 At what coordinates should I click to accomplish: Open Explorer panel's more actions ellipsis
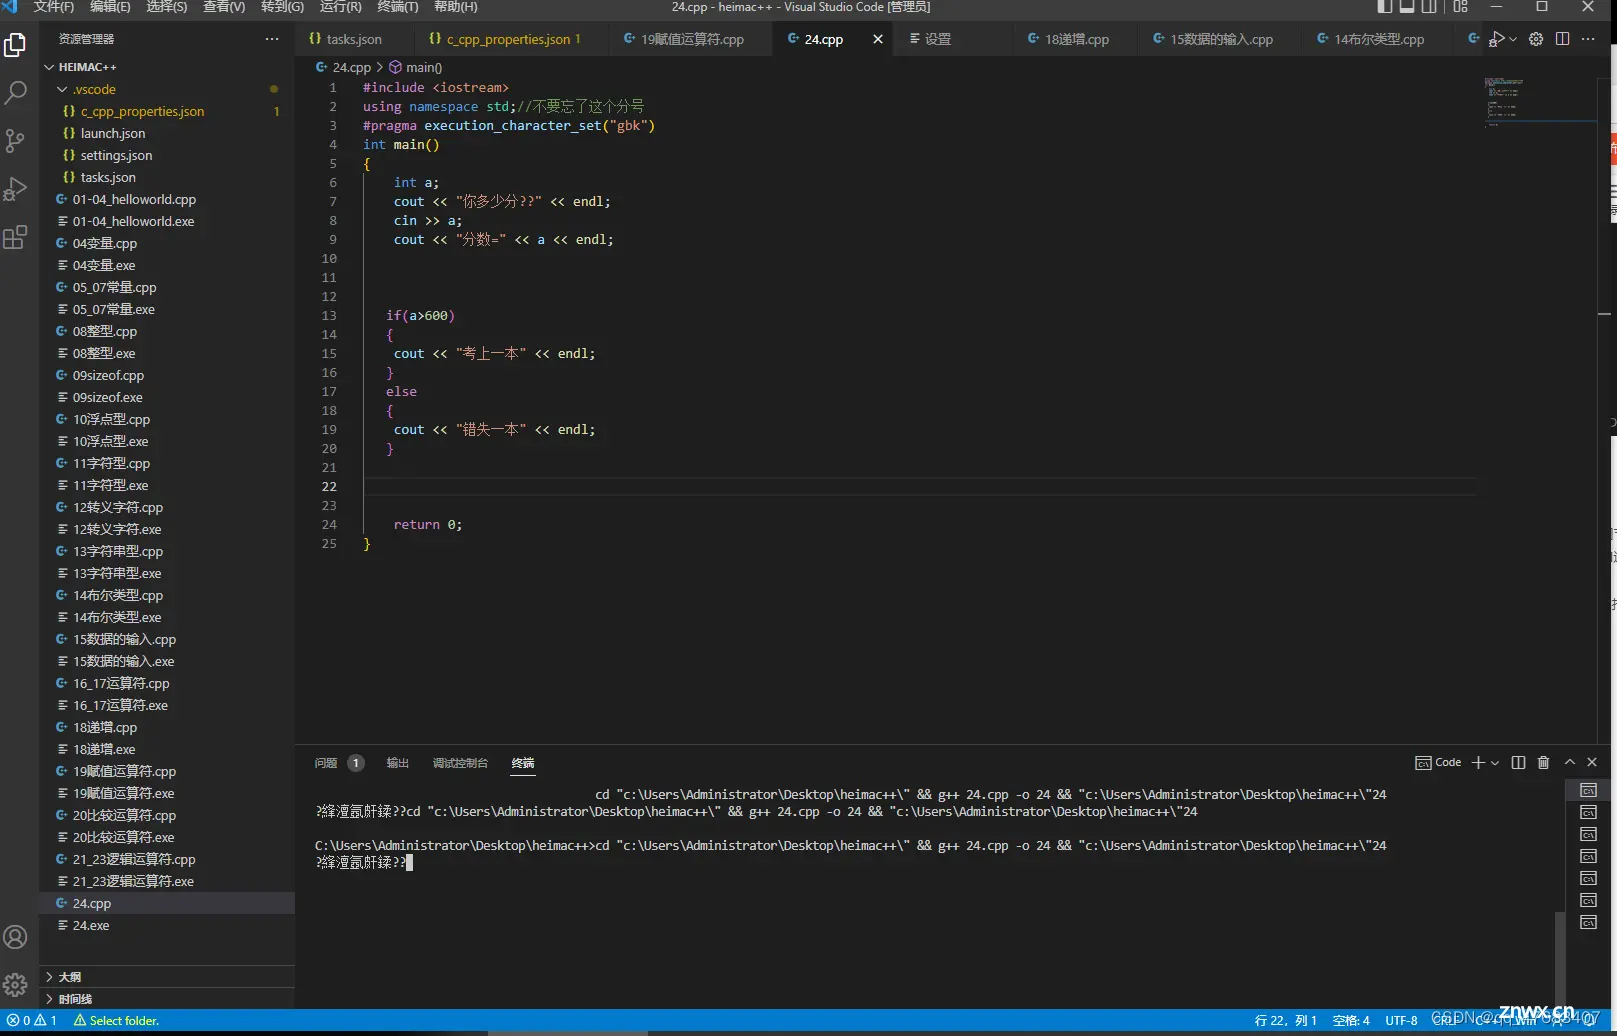click(272, 39)
